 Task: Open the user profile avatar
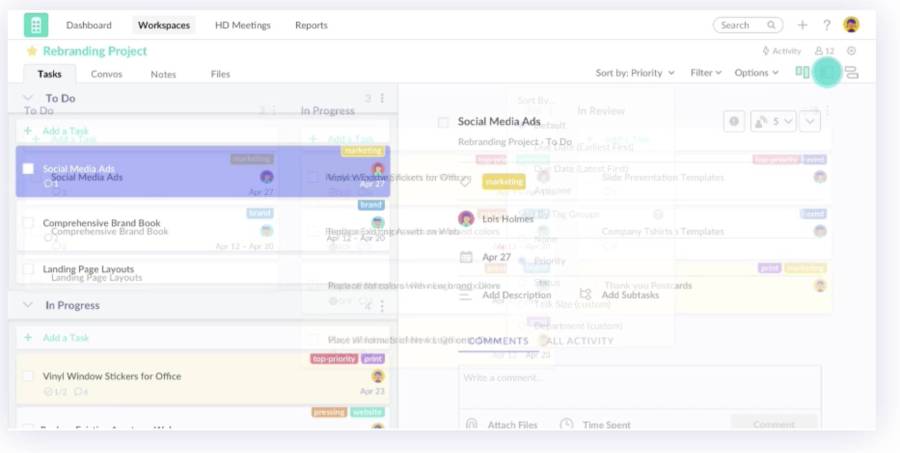click(851, 25)
